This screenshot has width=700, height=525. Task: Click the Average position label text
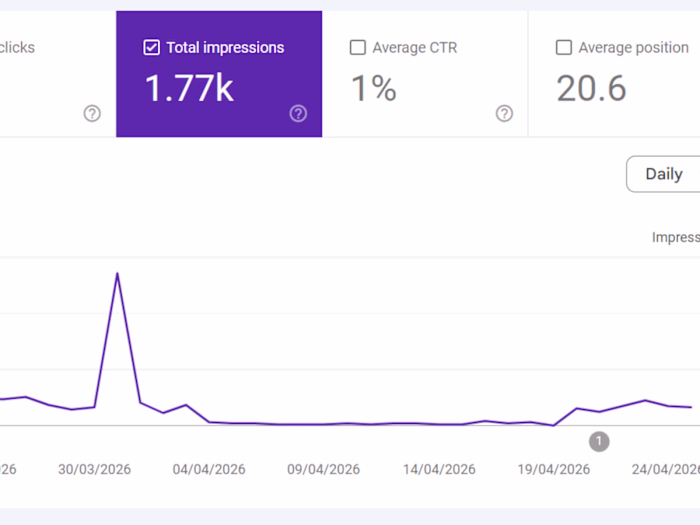633,47
